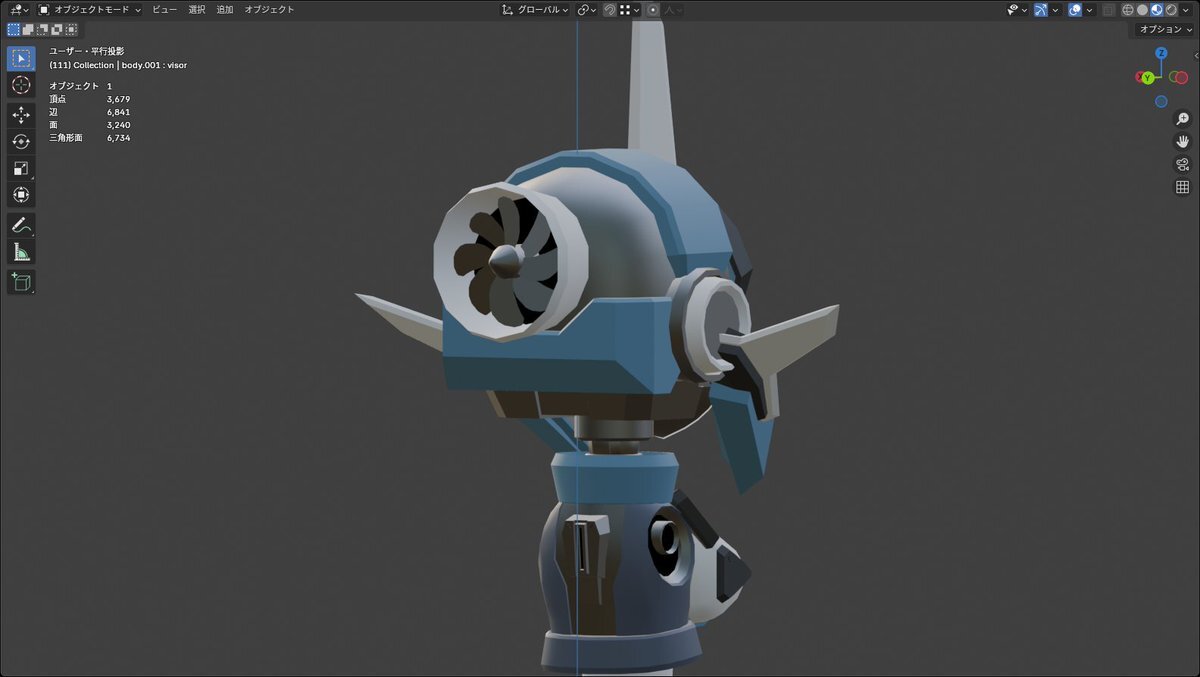1200x677 pixels.
Task: Select the Select Box tool in left toolbar
Action: click(21, 59)
